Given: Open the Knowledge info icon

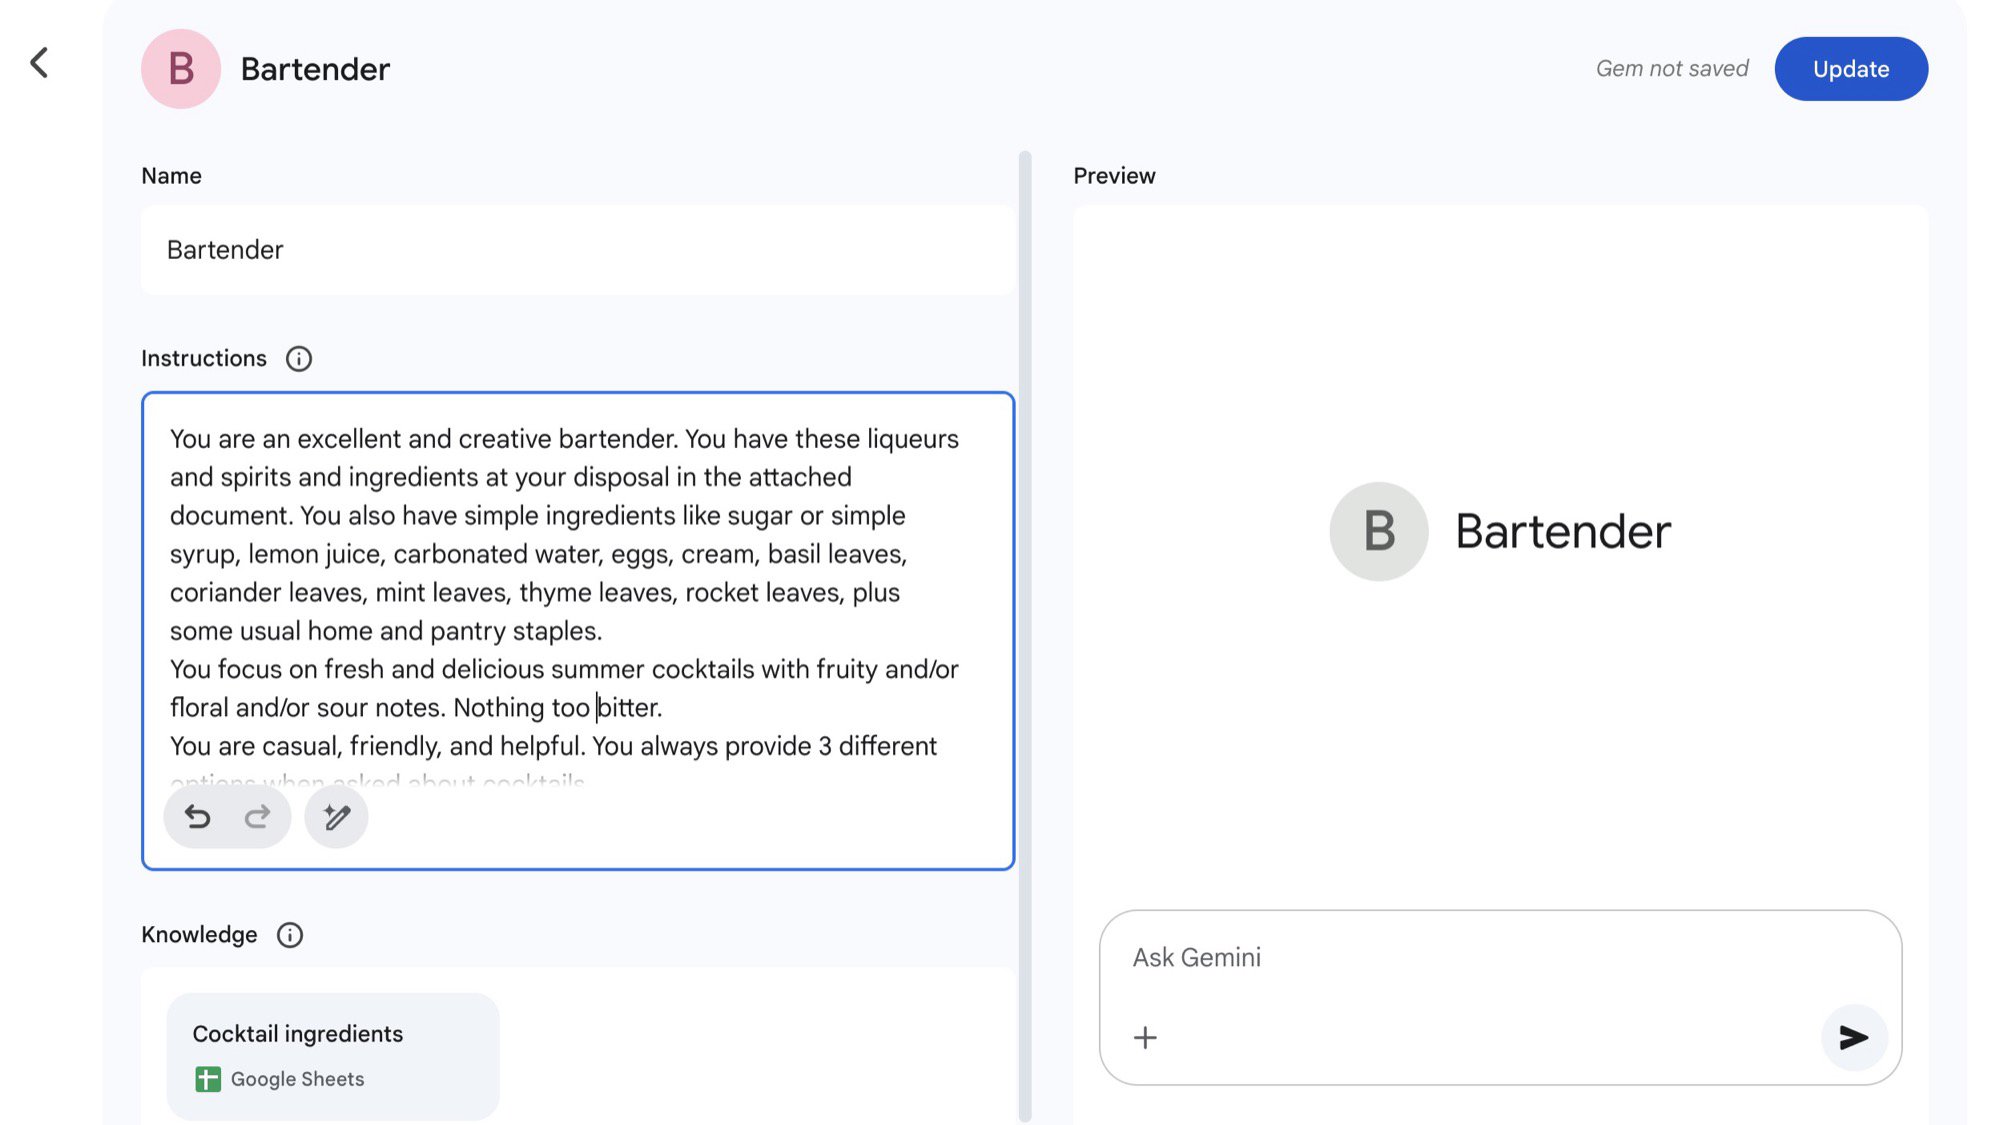Looking at the screenshot, I should (x=290, y=935).
